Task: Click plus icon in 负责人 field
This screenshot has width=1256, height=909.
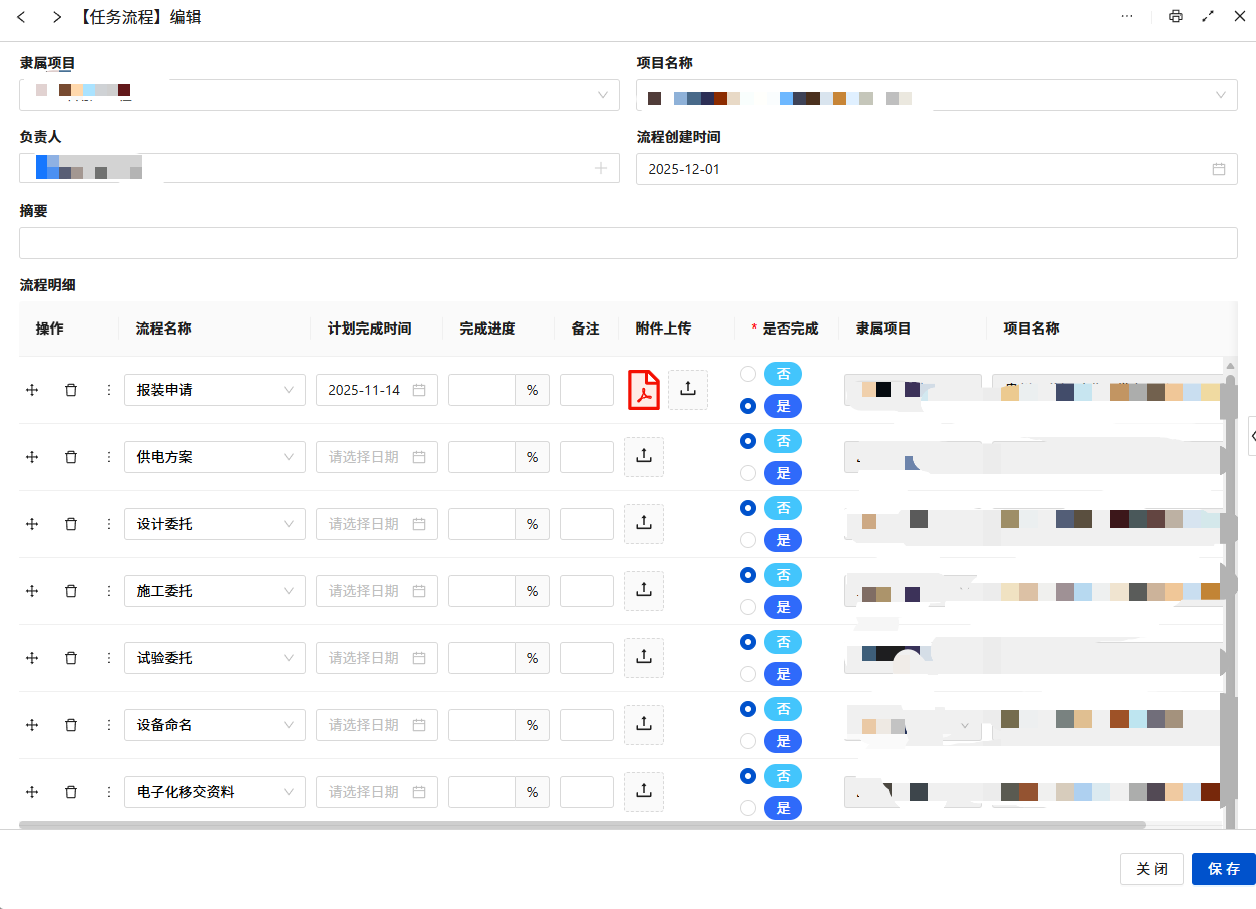Action: click(601, 168)
